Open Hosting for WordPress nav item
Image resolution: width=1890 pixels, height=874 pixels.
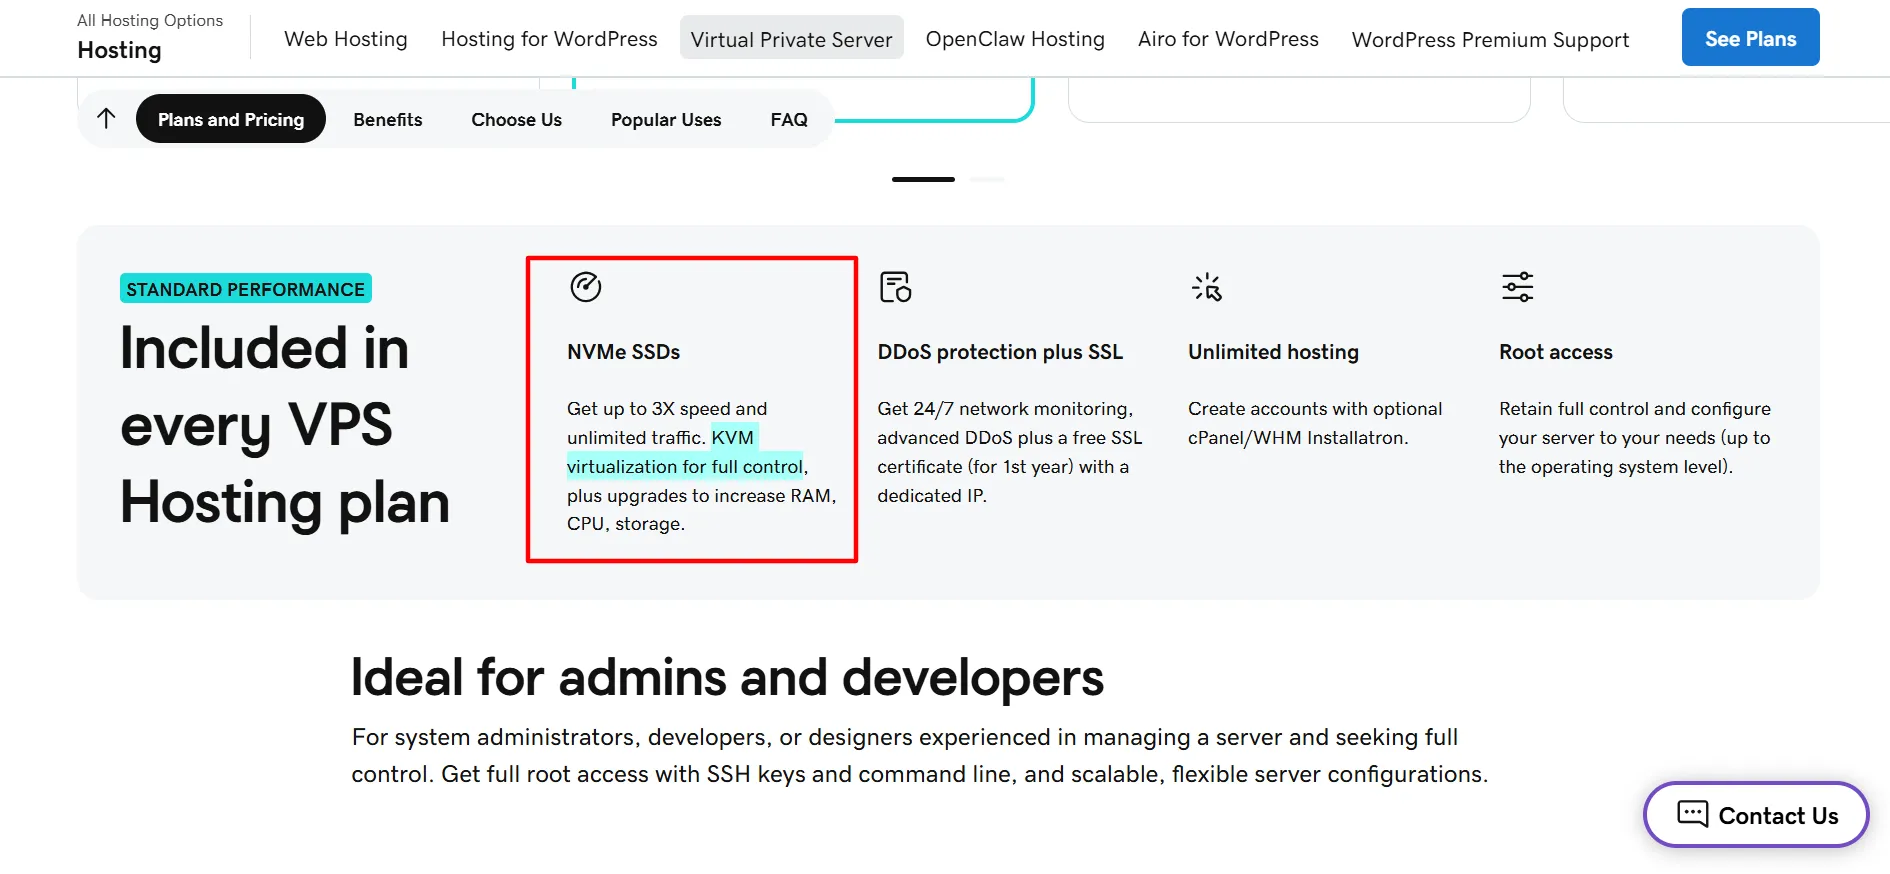(x=549, y=39)
